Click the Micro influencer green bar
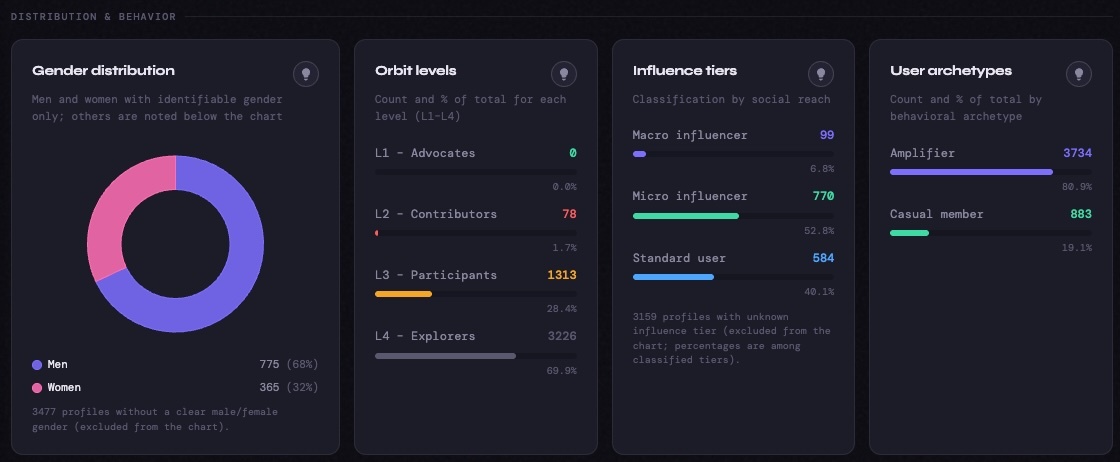 (686, 216)
